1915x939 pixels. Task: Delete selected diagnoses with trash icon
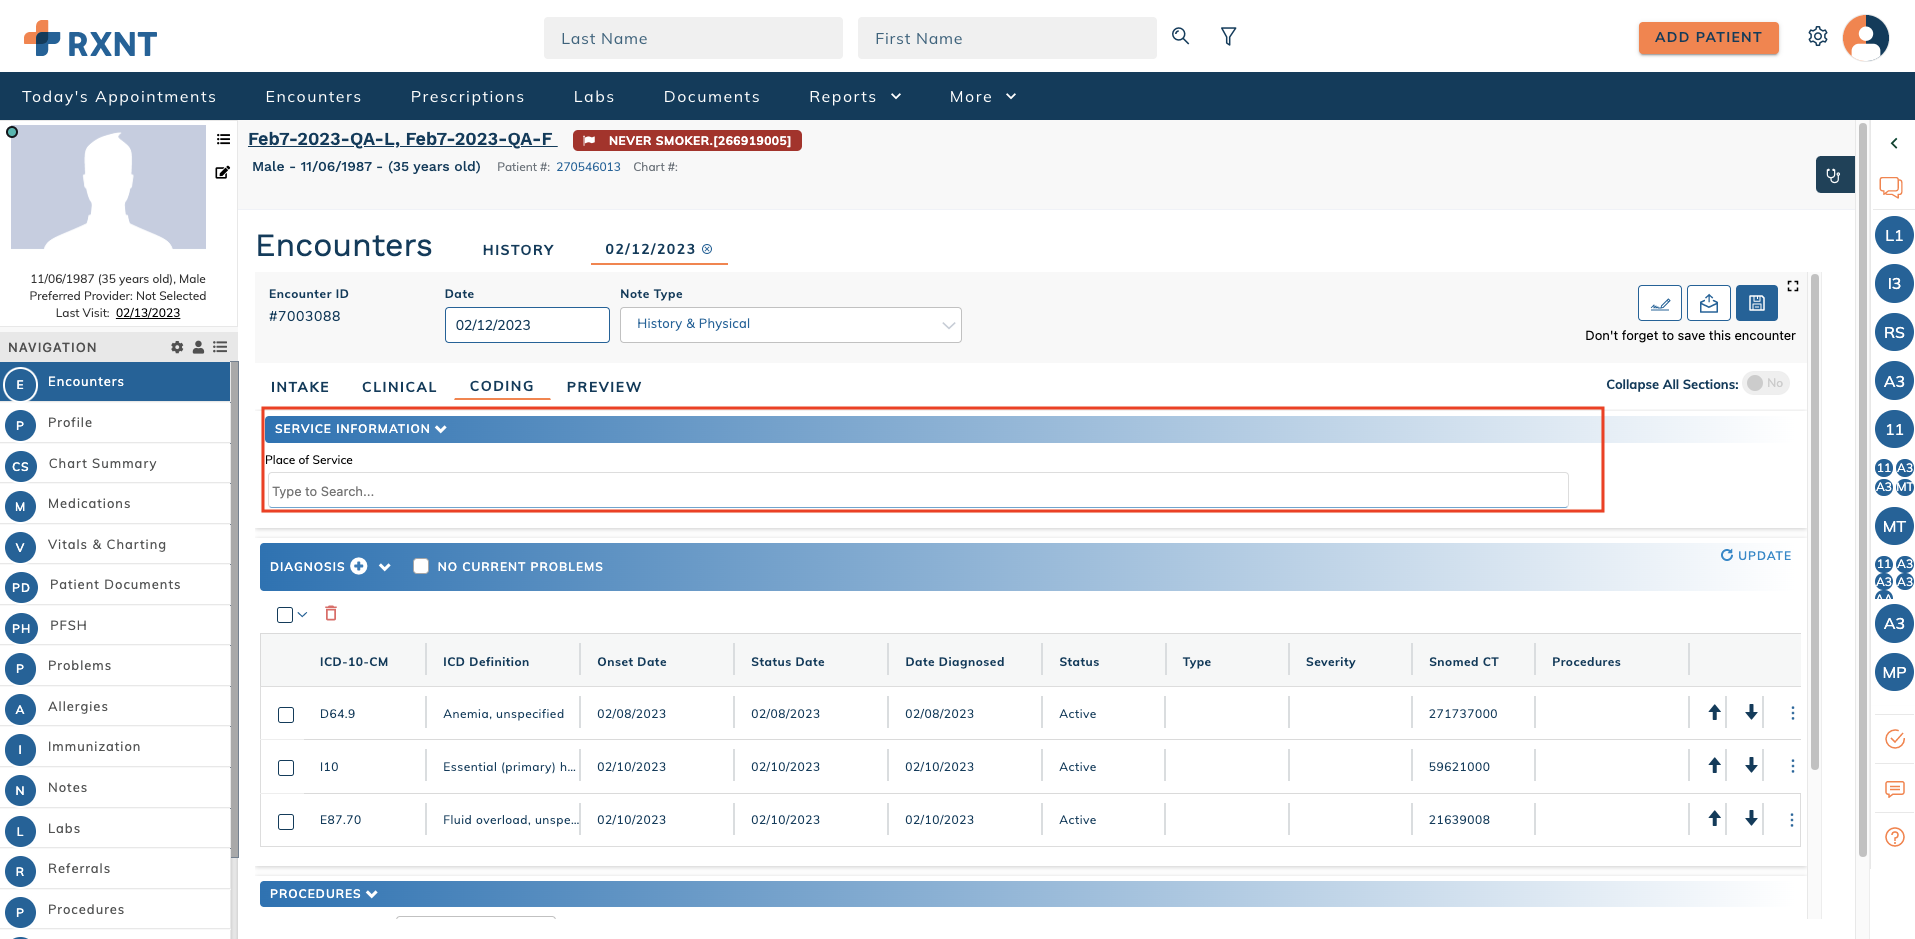(x=331, y=614)
